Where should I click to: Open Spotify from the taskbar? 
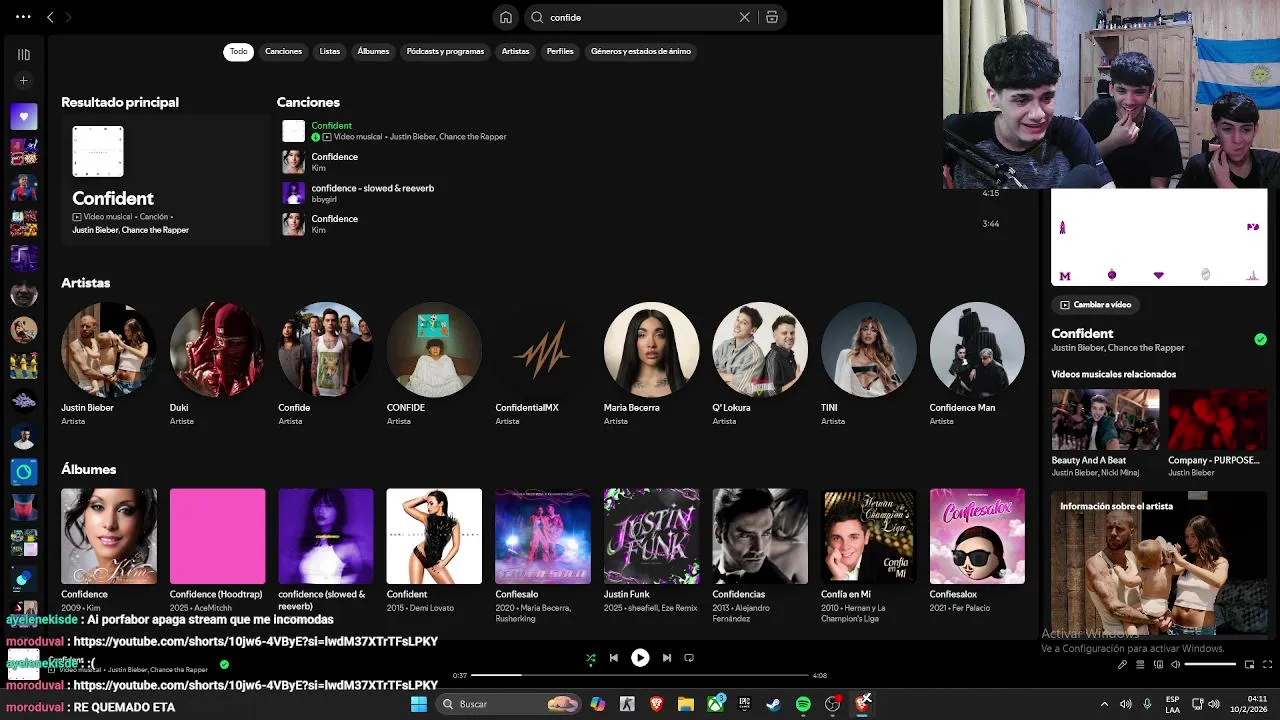click(x=803, y=704)
